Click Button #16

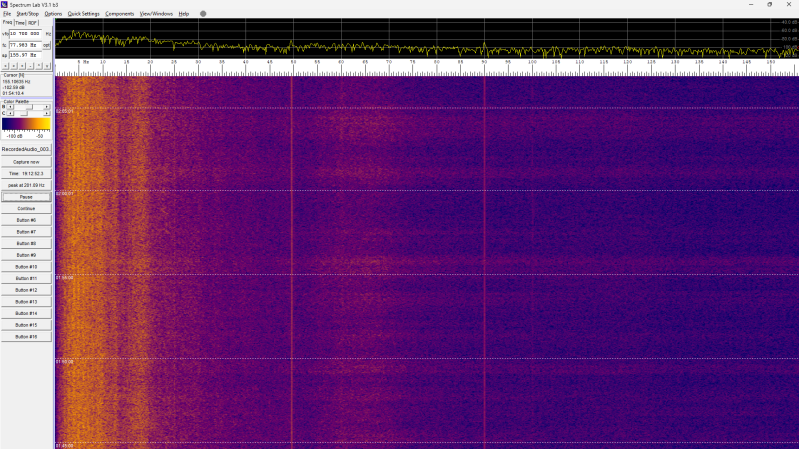[26, 337]
